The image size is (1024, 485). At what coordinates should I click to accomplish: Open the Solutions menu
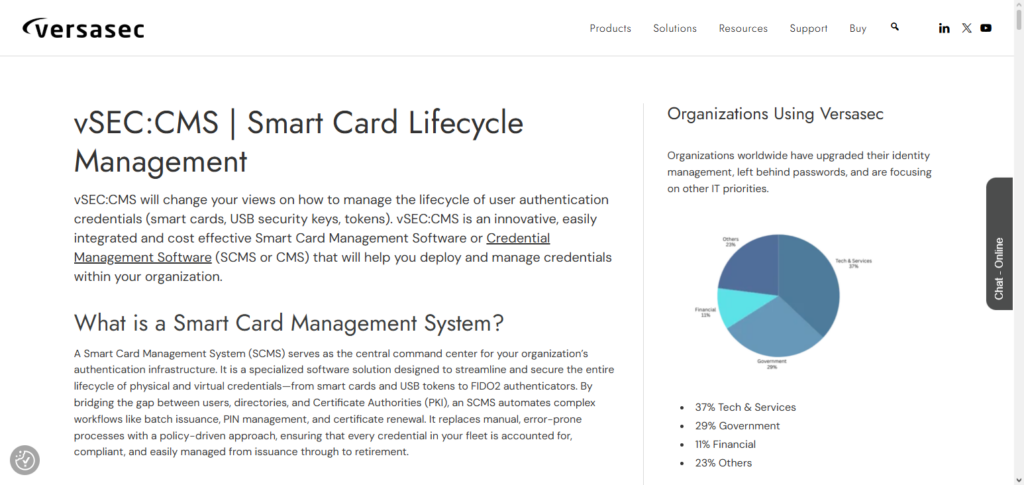pyautogui.click(x=675, y=28)
